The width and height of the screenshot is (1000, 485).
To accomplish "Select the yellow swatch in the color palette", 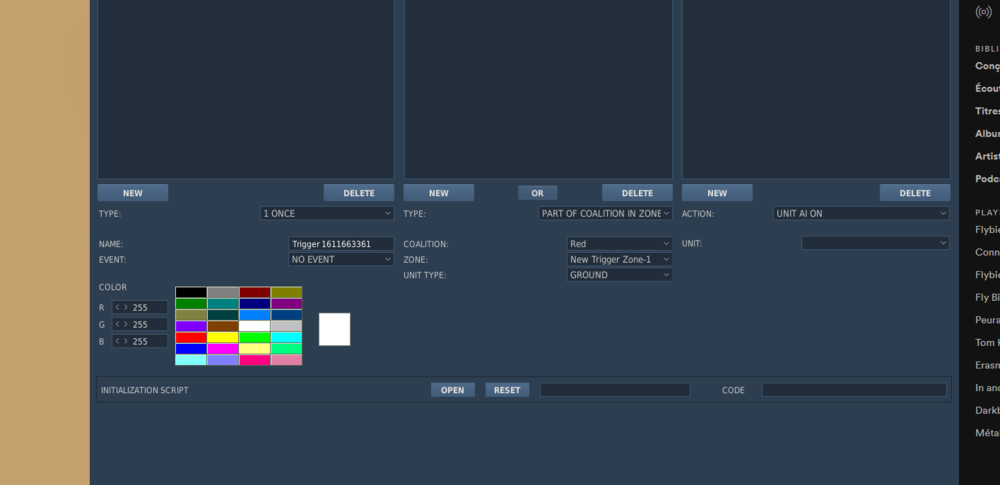I will (x=223, y=337).
